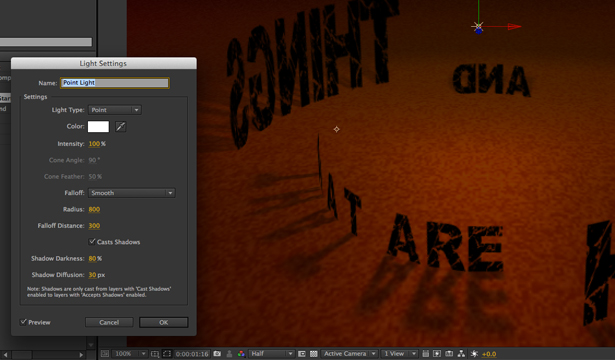615x360 pixels.
Task: Toggle the pixel aspect ratio correction
Action: click(x=426, y=354)
